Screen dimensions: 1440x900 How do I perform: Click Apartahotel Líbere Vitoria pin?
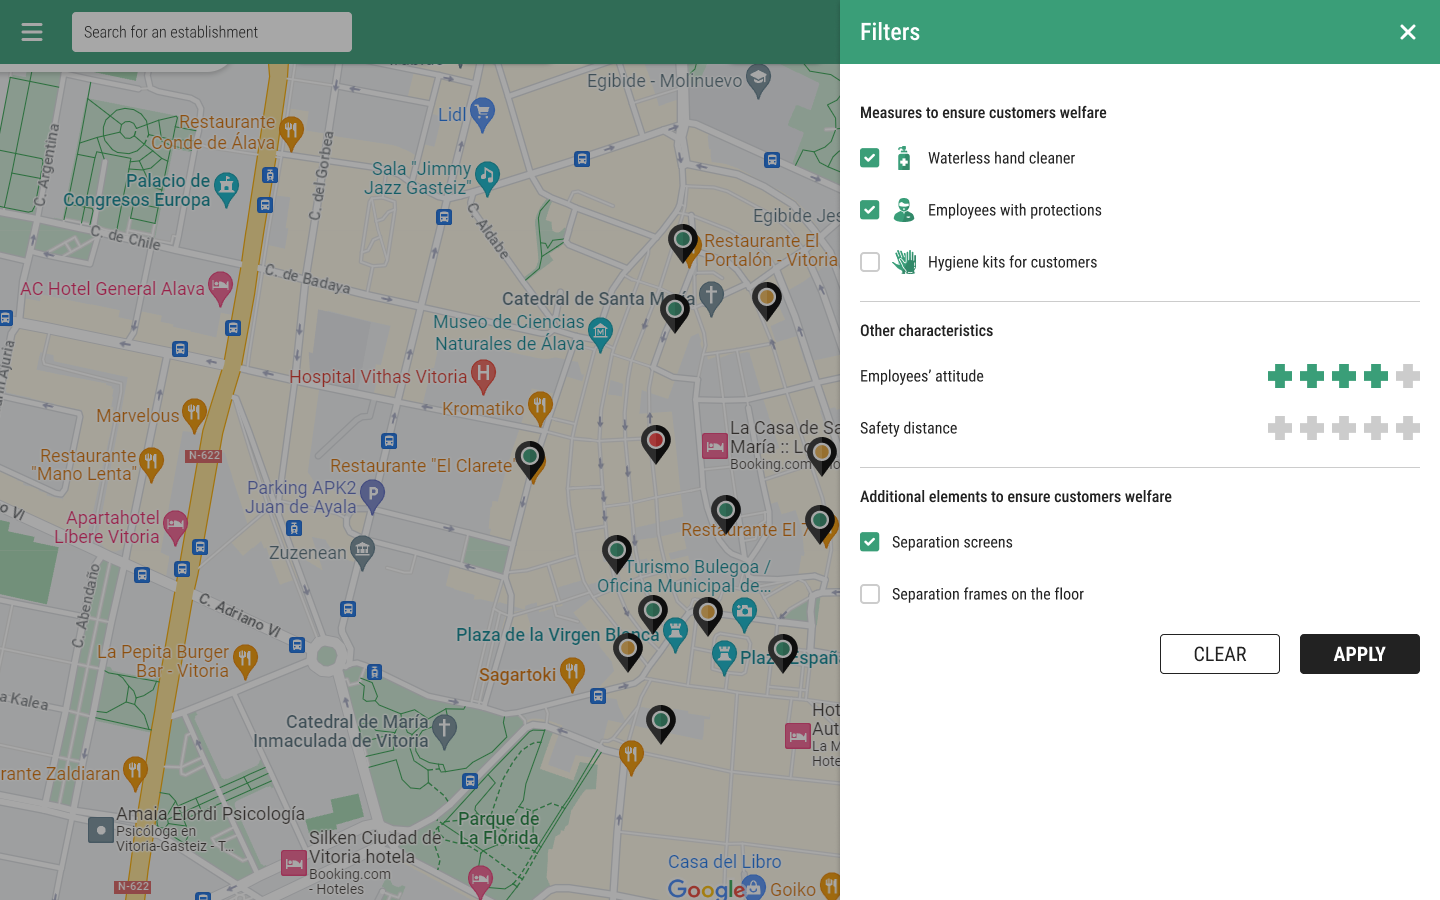click(175, 526)
